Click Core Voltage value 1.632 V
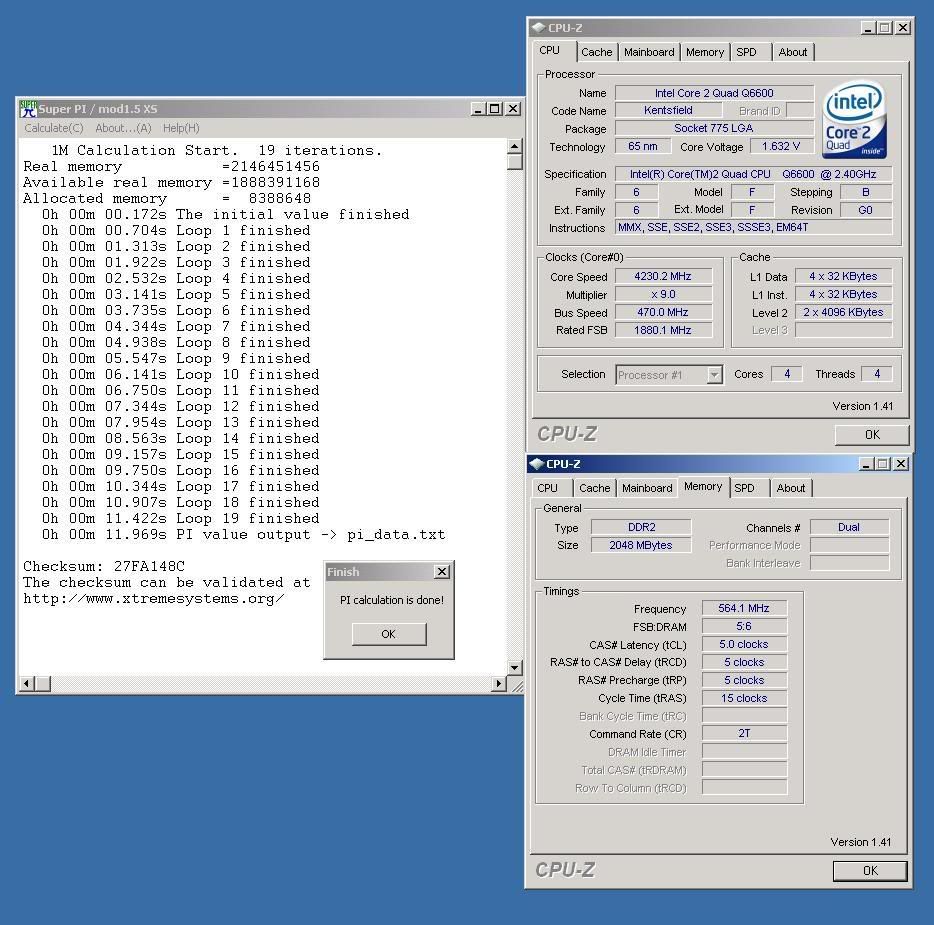Image resolution: width=934 pixels, height=925 pixels. pyautogui.click(x=781, y=147)
